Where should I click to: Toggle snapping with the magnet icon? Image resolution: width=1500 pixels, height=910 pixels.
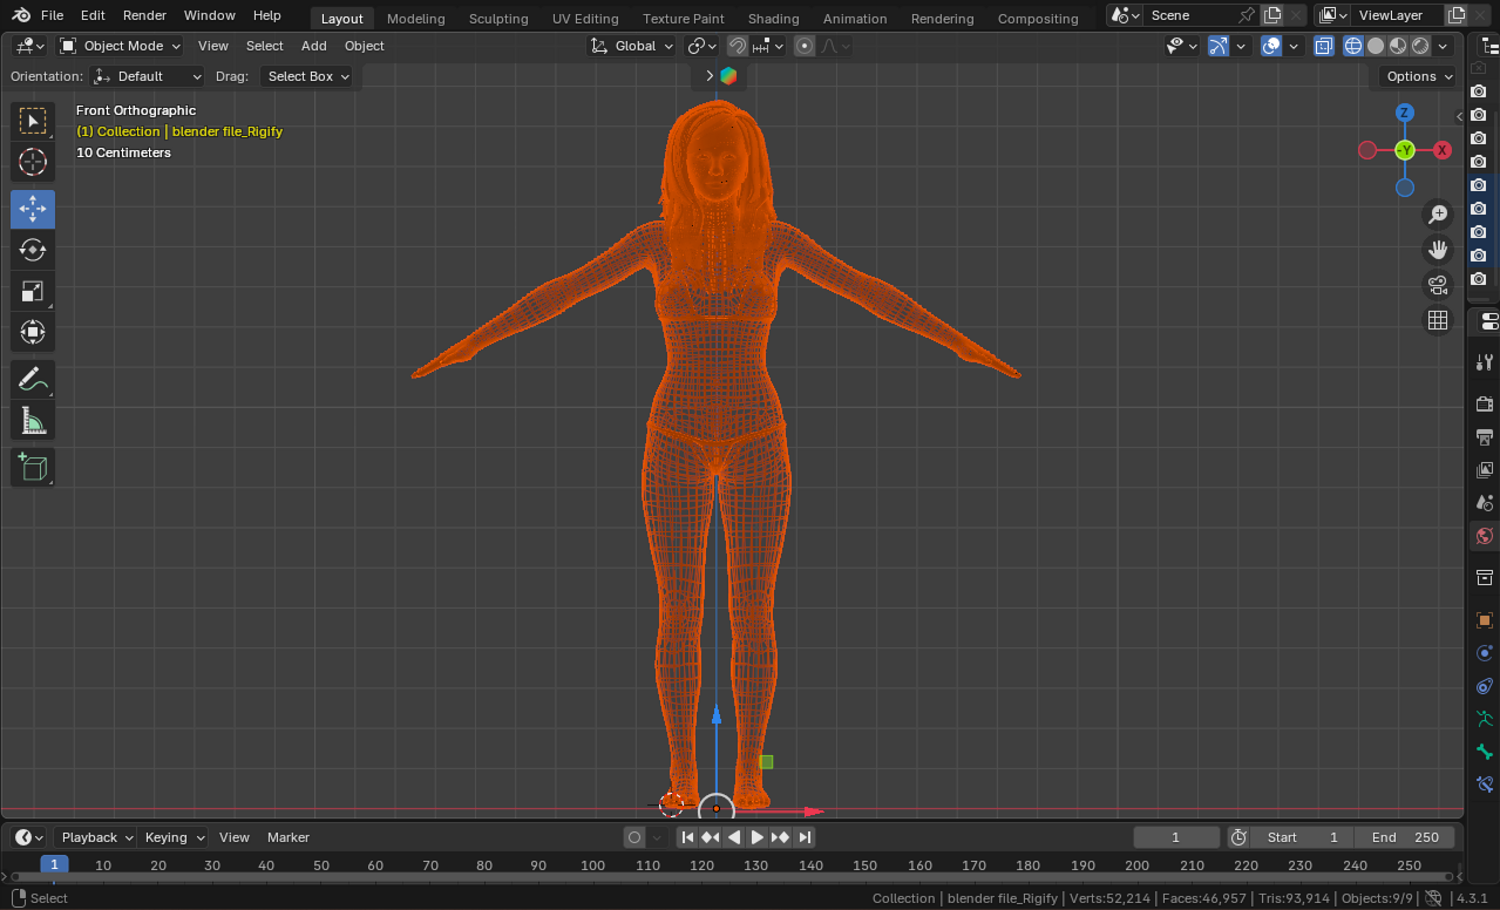point(737,46)
